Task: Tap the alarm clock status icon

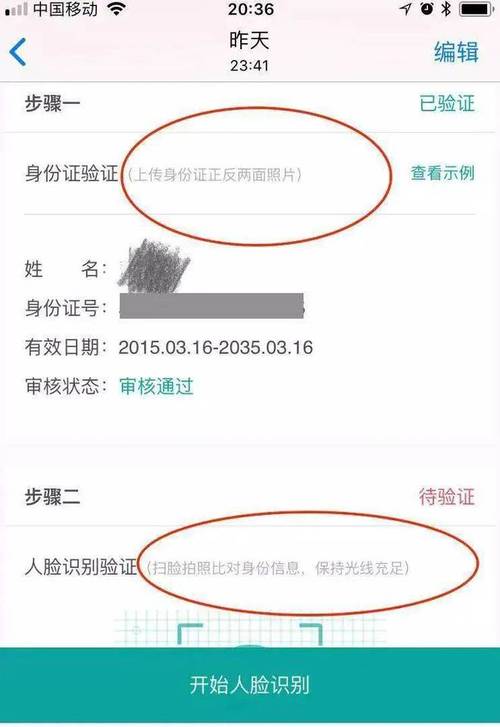Action: tap(427, 9)
